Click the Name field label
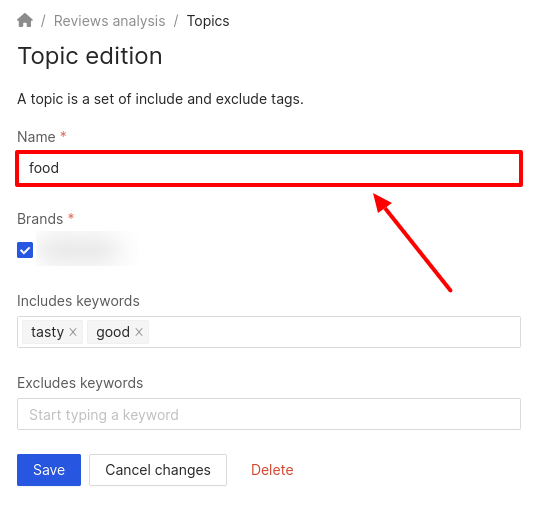The width and height of the screenshot is (540, 512). click(x=36, y=137)
